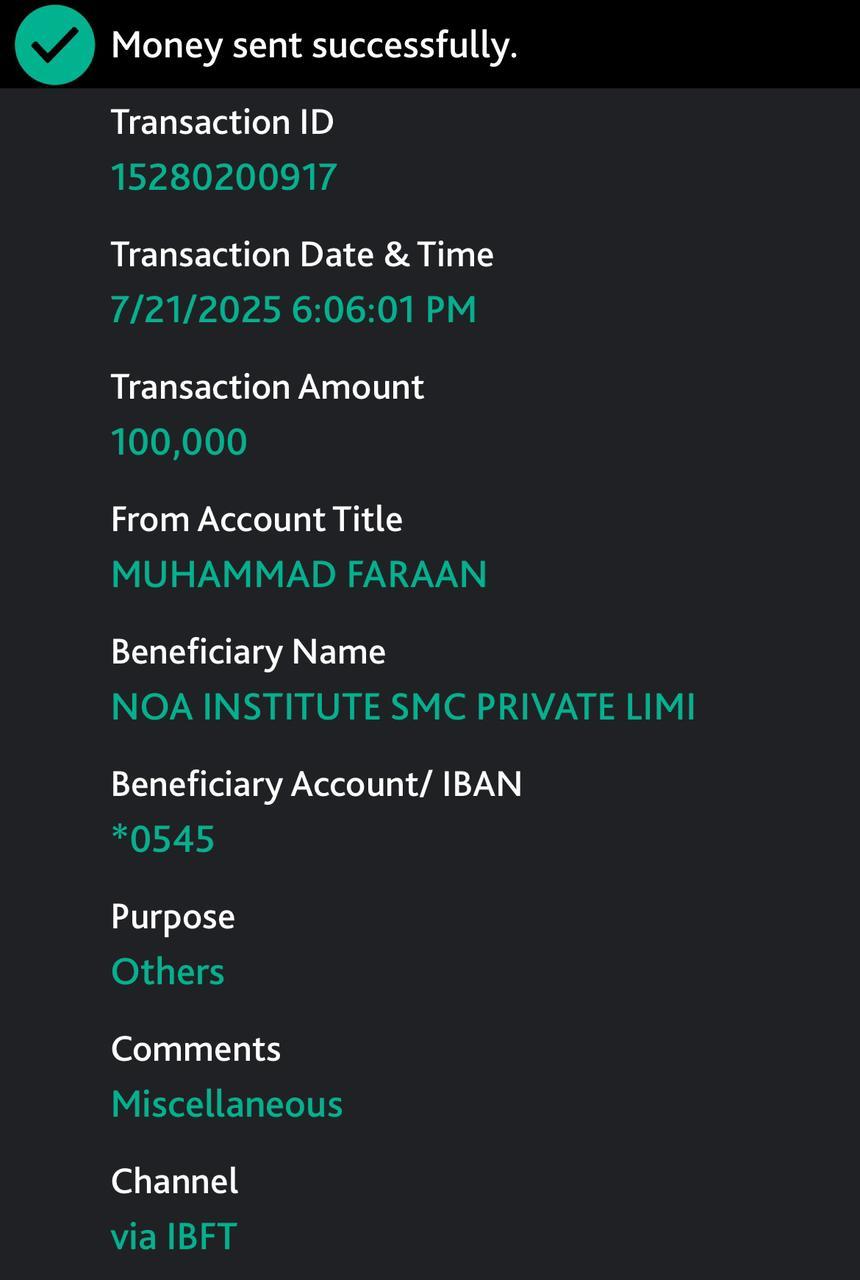Screen dimensions: 860x1280
Task: Tap the 100,000 amount value
Action: (179, 442)
